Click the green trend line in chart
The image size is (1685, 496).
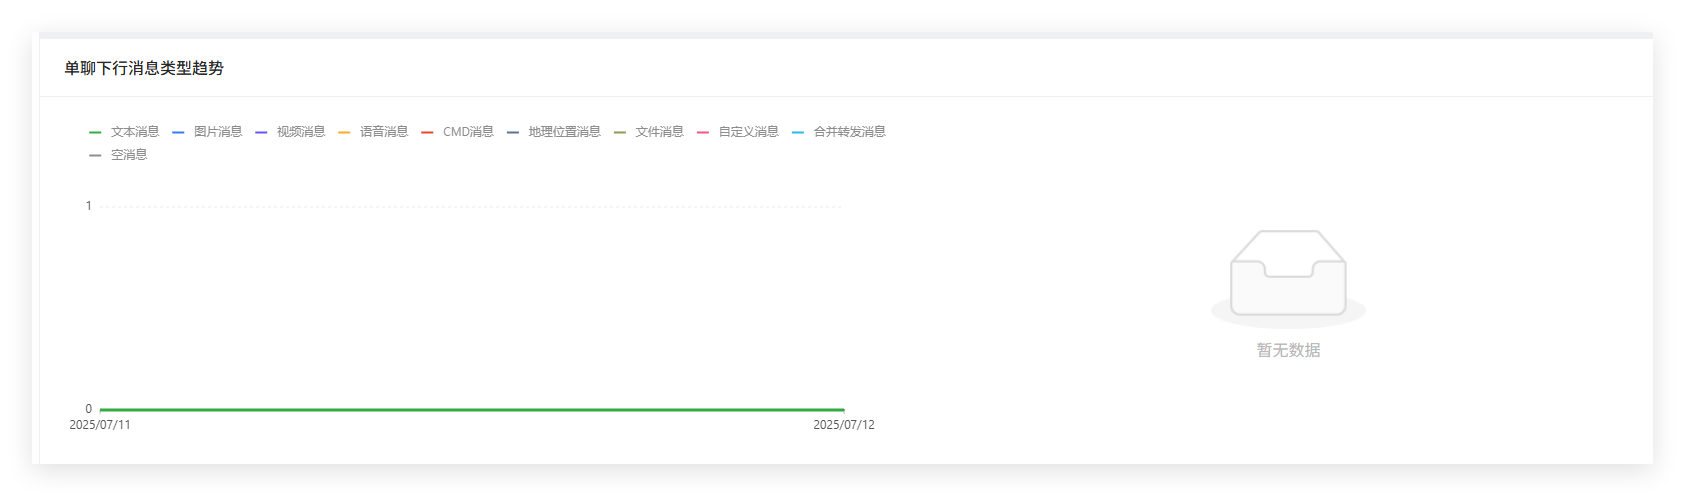[472, 409]
